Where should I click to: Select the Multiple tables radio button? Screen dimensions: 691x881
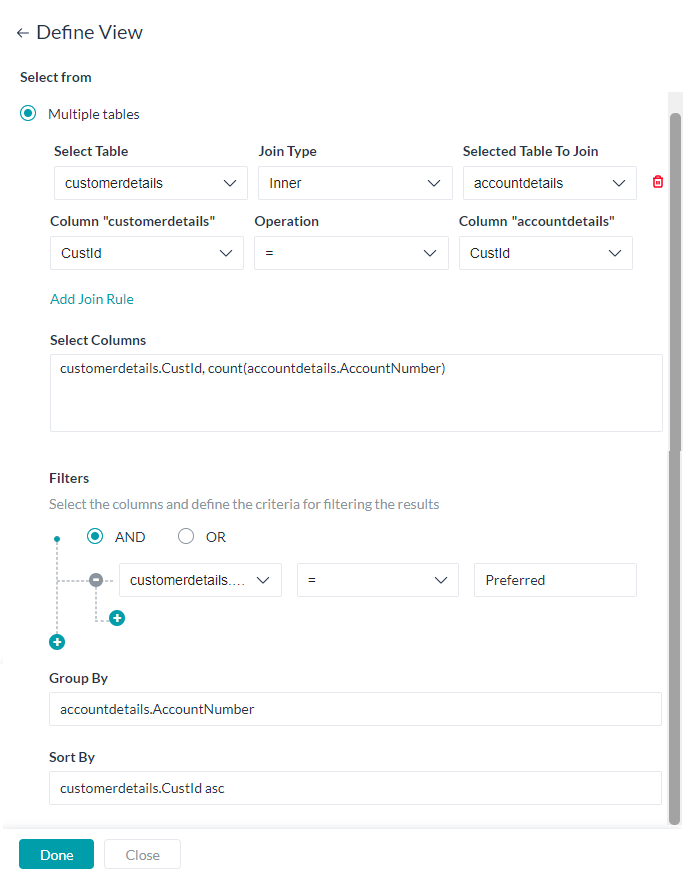click(x=28, y=113)
